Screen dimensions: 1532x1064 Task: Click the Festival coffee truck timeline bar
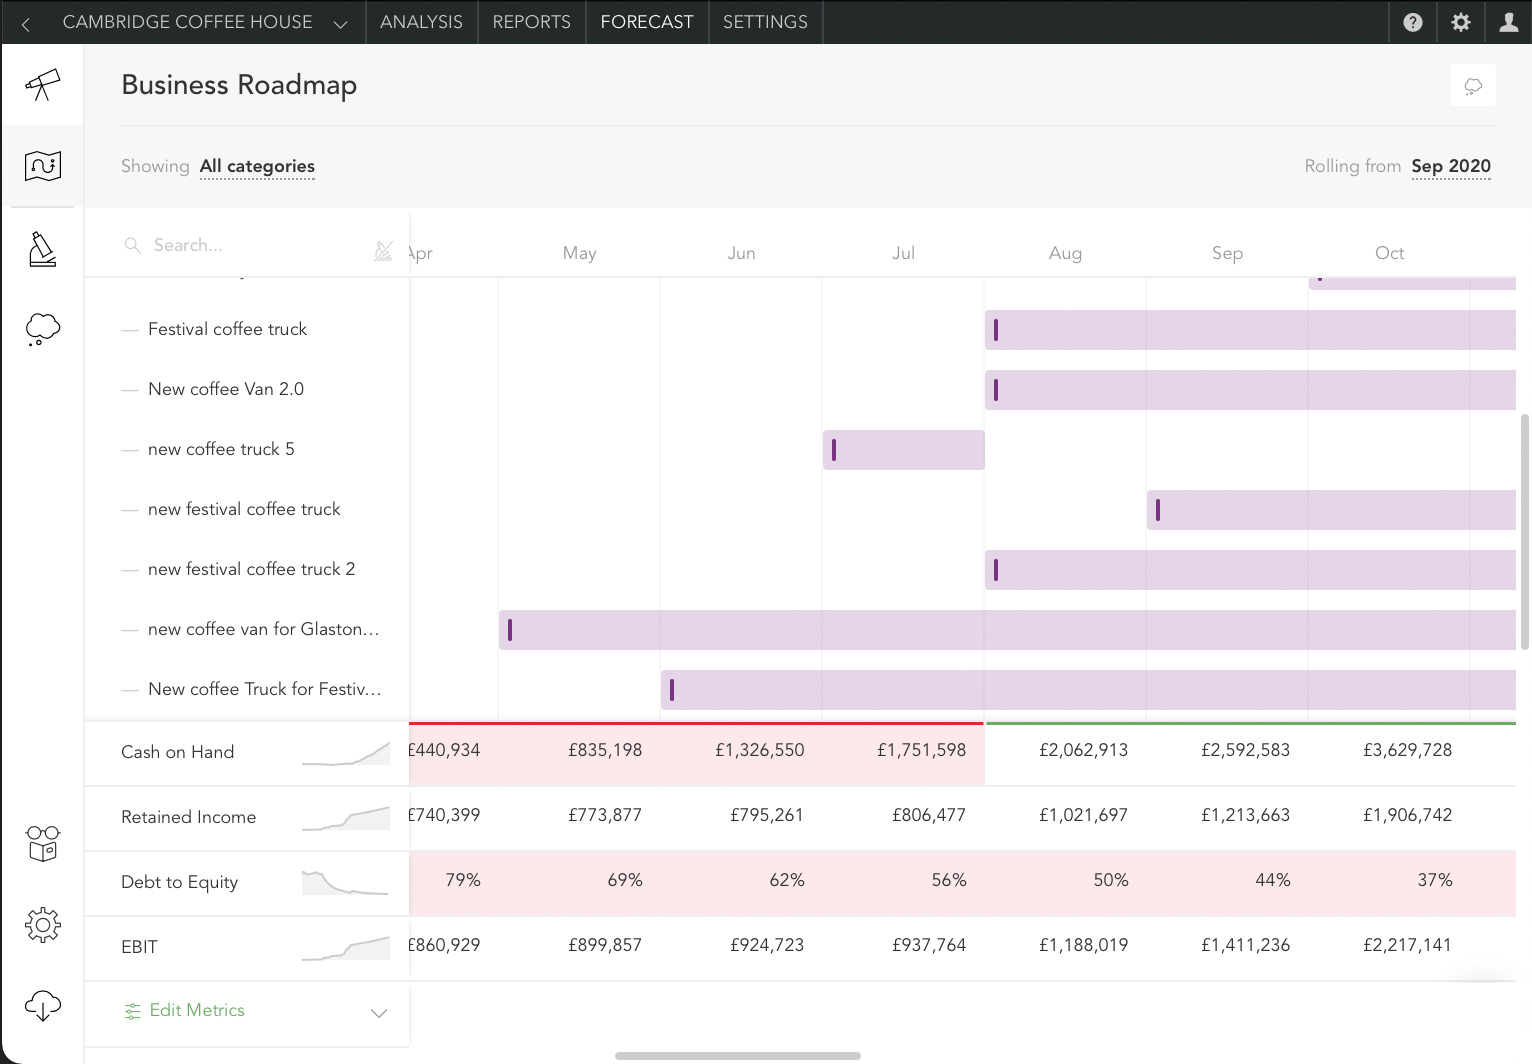1250,330
